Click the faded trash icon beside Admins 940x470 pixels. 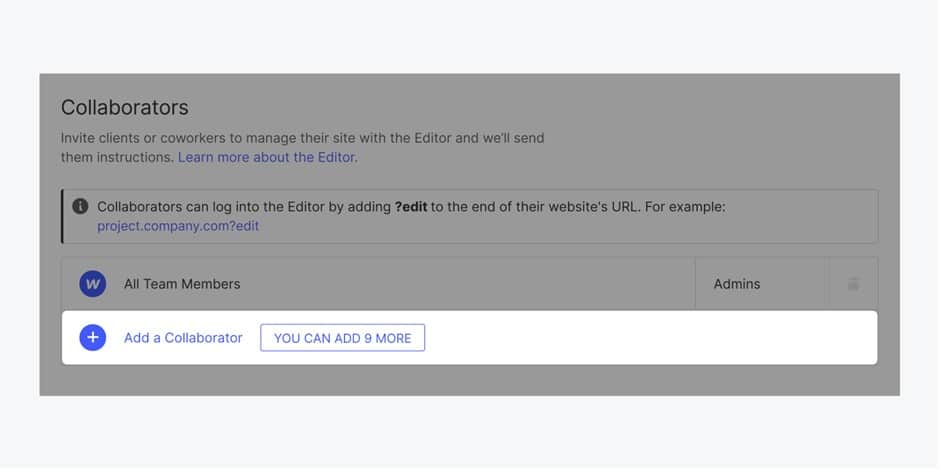pos(853,284)
